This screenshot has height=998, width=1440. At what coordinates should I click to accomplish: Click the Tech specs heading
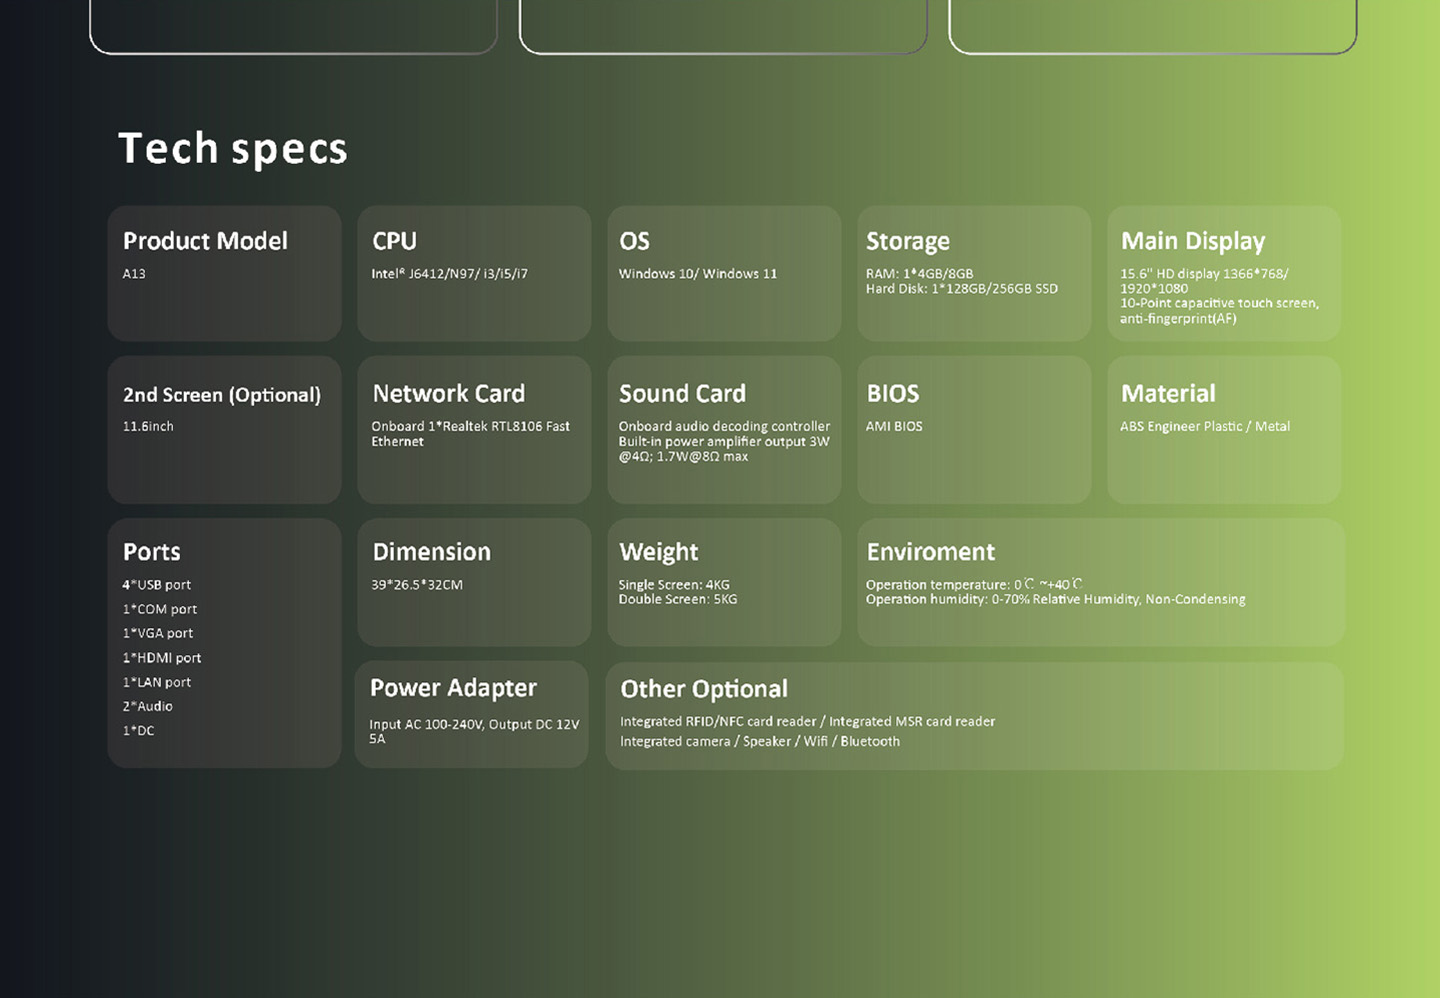pyautogui.click(x=232, y=149)
